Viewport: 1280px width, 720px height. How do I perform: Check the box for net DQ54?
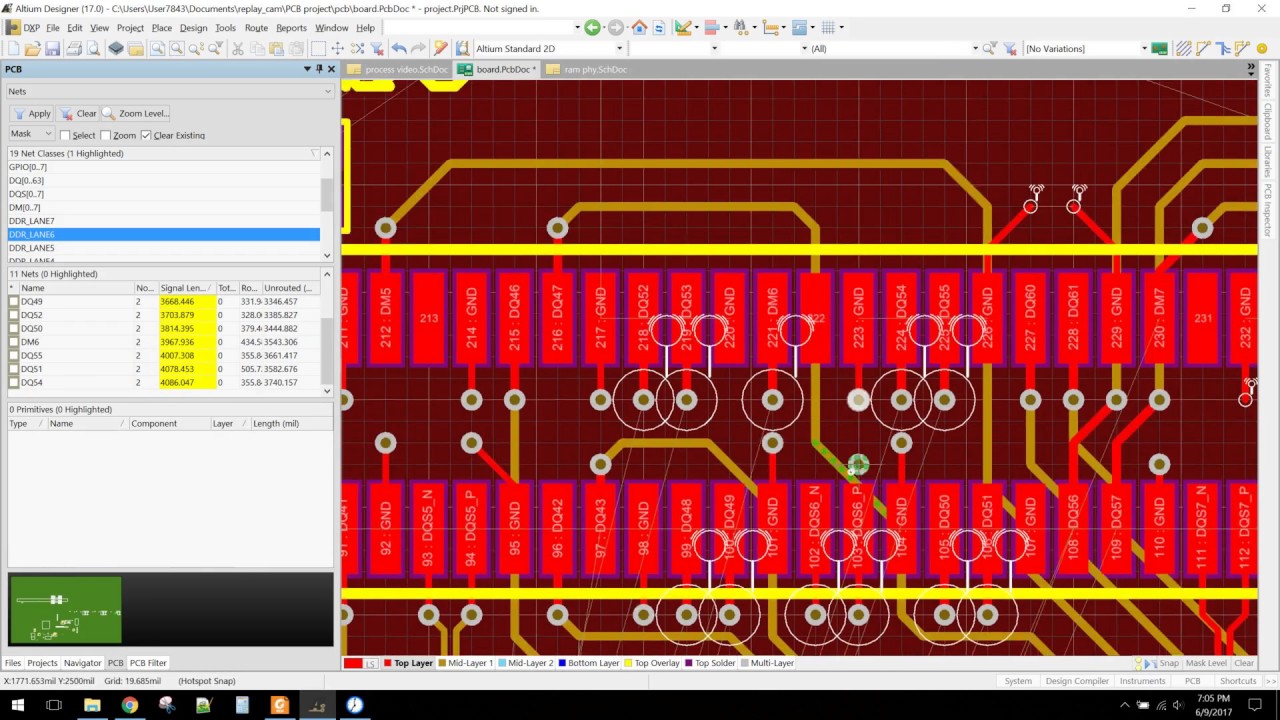point(13,382)
